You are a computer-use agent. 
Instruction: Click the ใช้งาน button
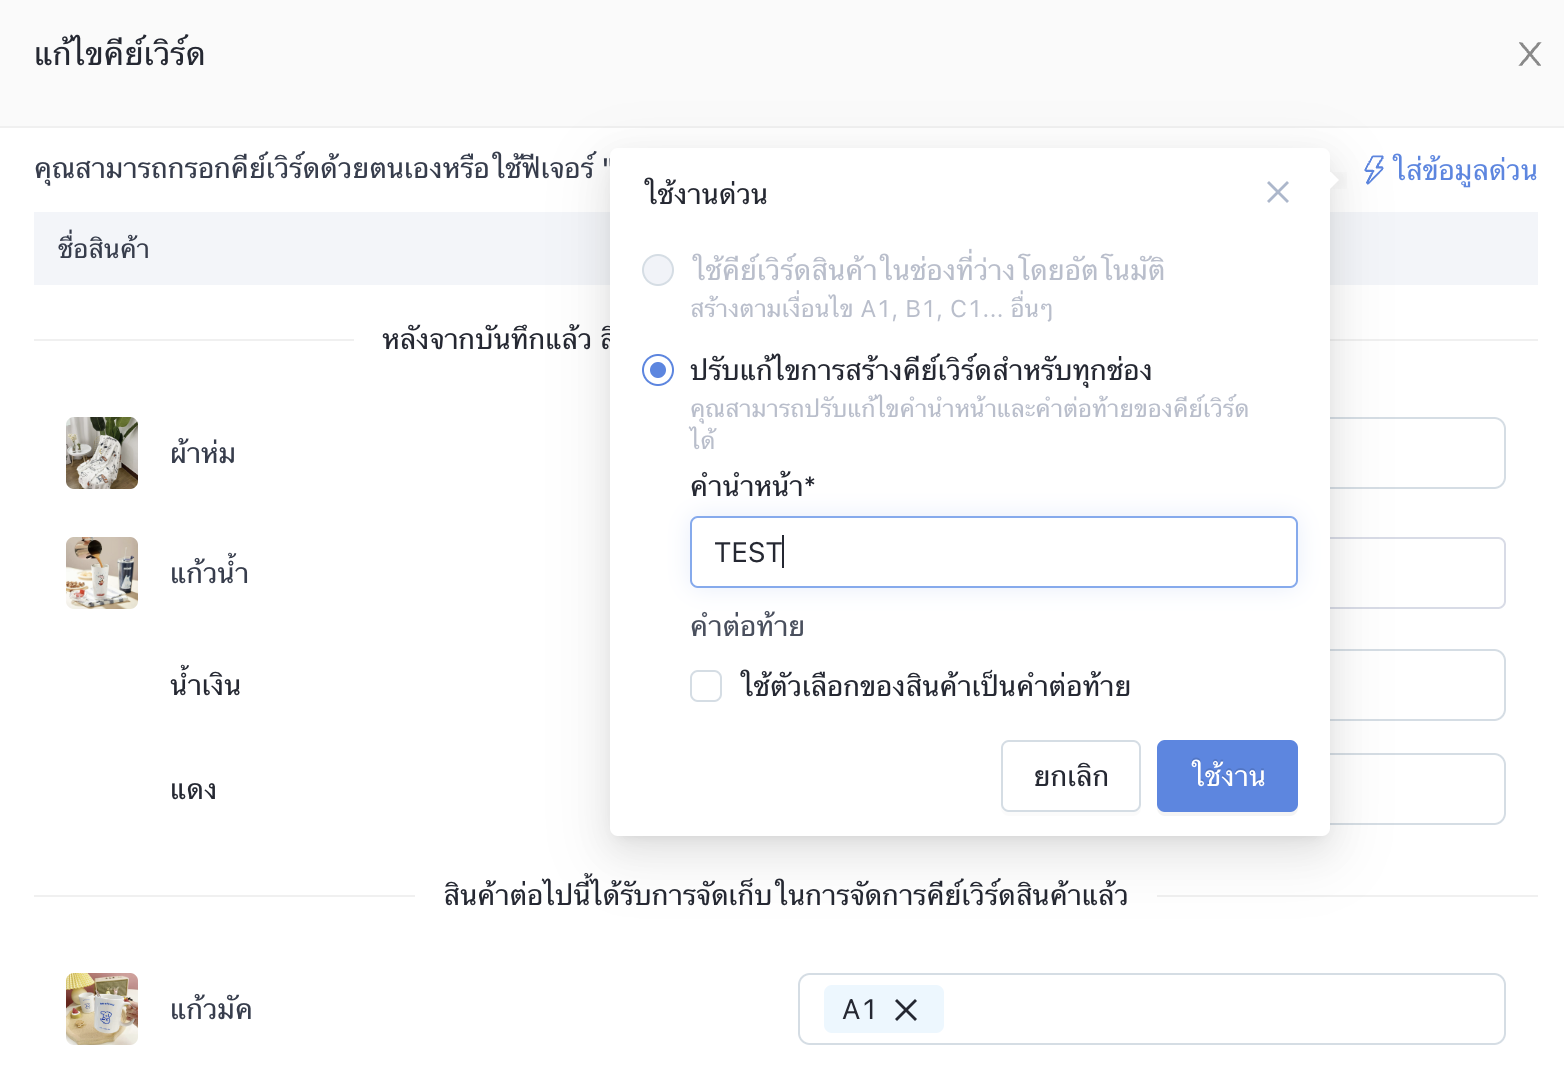click(1227, 776)
